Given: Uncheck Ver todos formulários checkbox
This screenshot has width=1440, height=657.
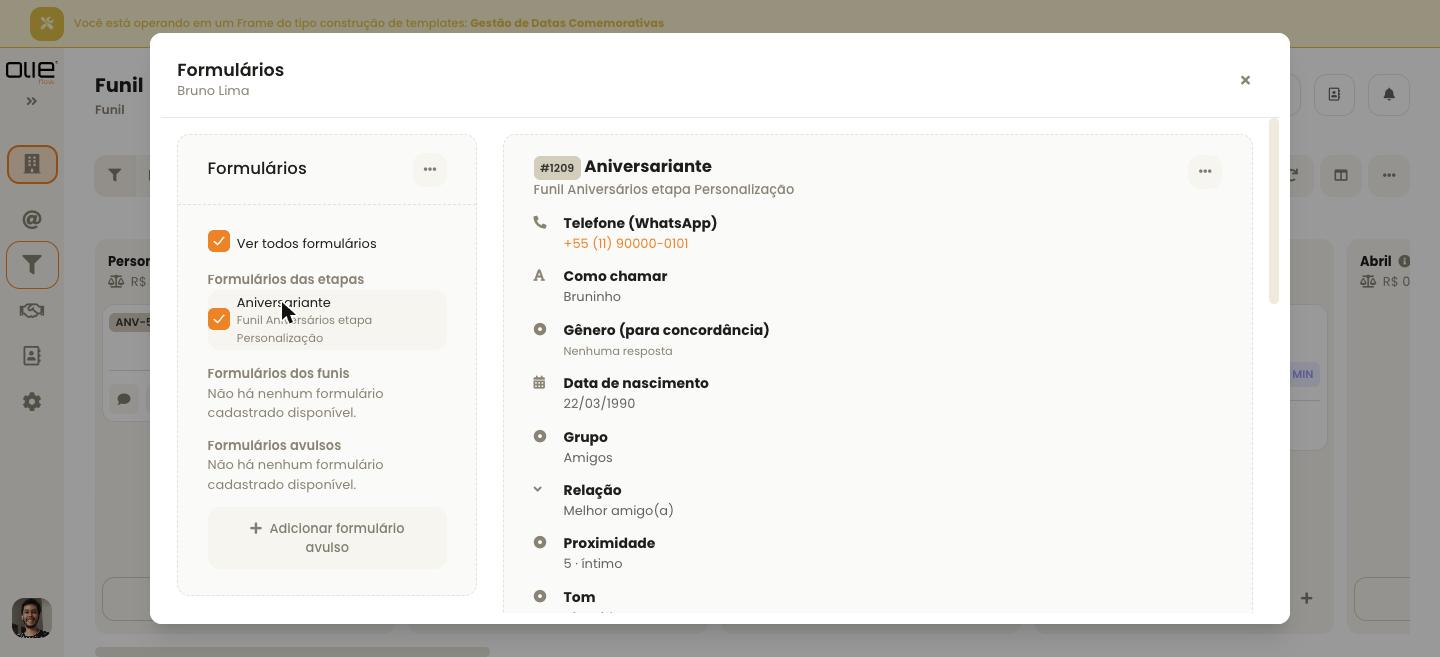Looking at the screenshot, I should coord(219,241).
